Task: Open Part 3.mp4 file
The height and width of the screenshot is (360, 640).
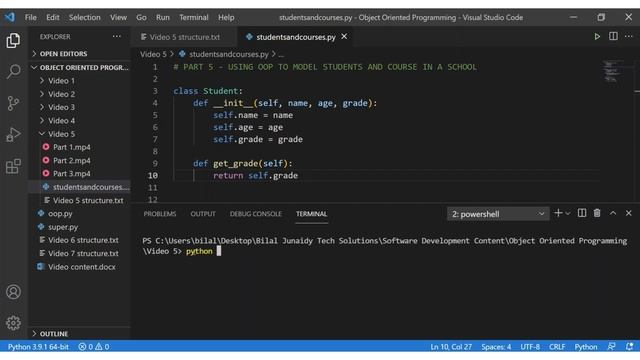Action: (x=72, y=173)
